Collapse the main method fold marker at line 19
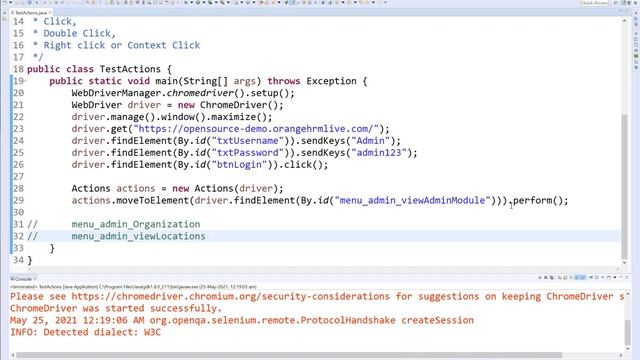The image size is (640, 360). pos(25,81)
